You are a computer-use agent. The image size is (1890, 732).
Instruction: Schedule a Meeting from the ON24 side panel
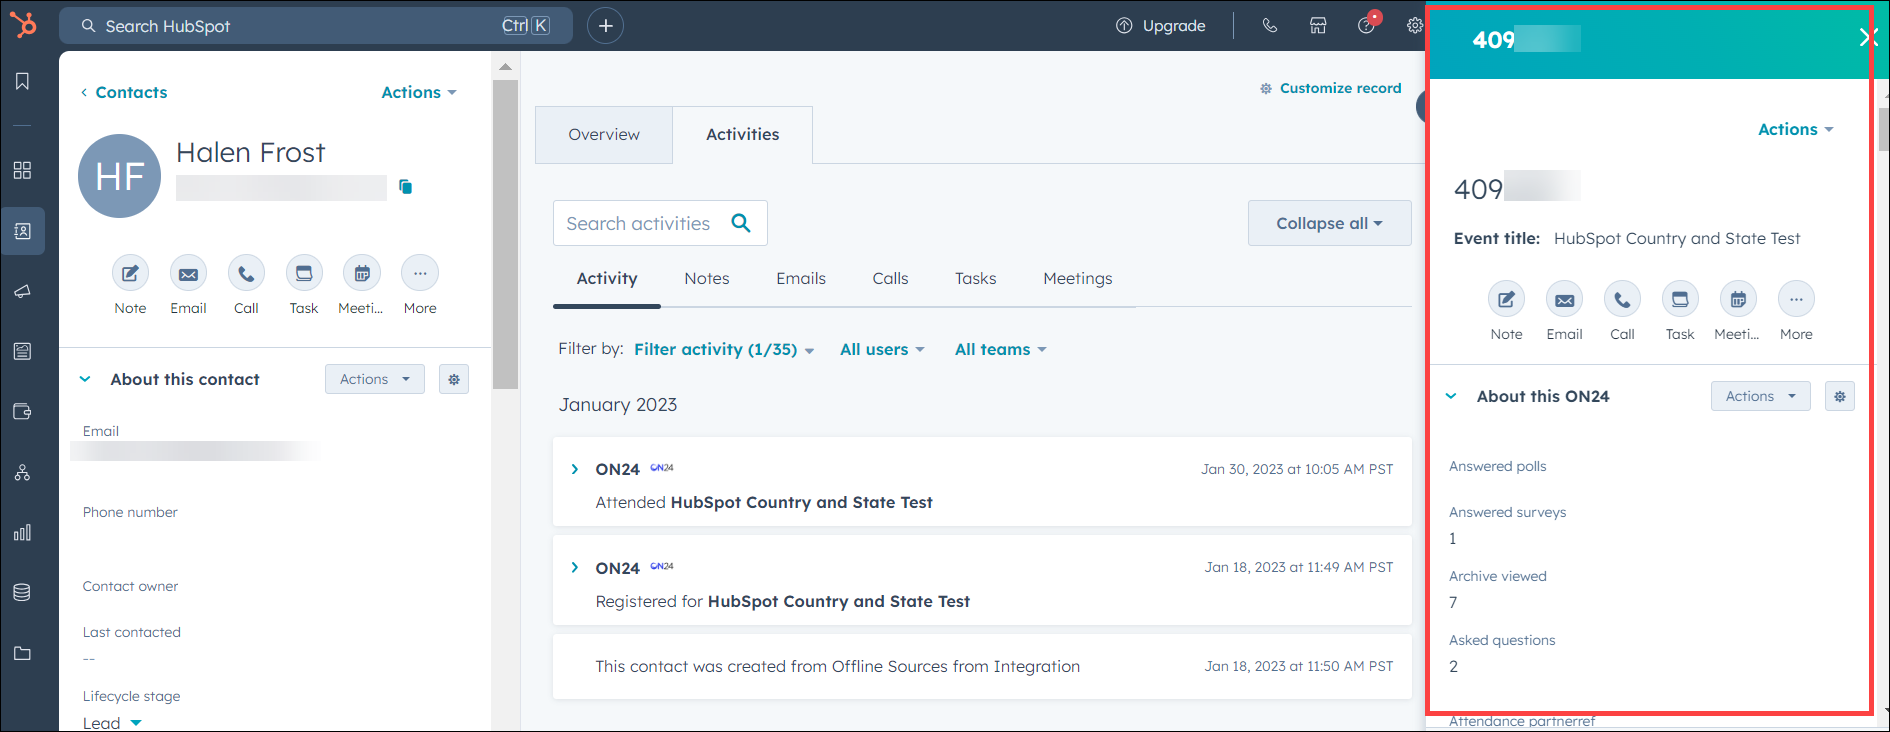pyautogui.click(x=1738, y=299)
